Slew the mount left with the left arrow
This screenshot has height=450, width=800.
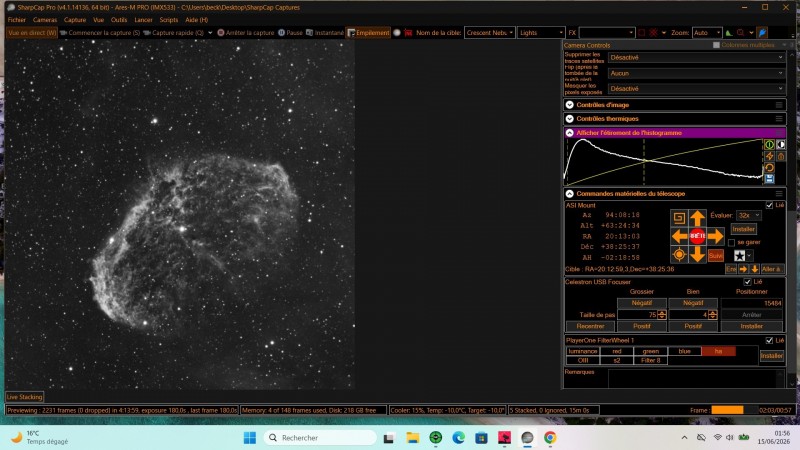tap(679, 236)
